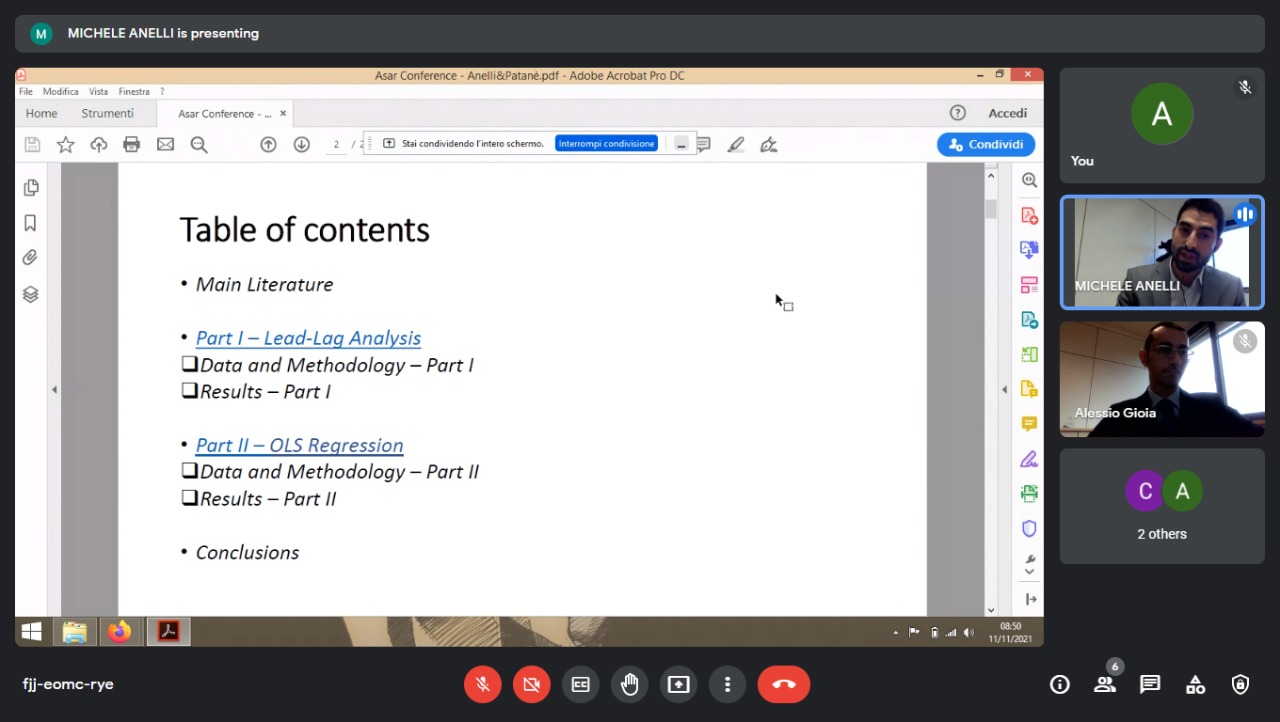Viewport: 1280px width, 722px height.
Task: Click the search zoom tool in right pane
Action: [1029, 181]
